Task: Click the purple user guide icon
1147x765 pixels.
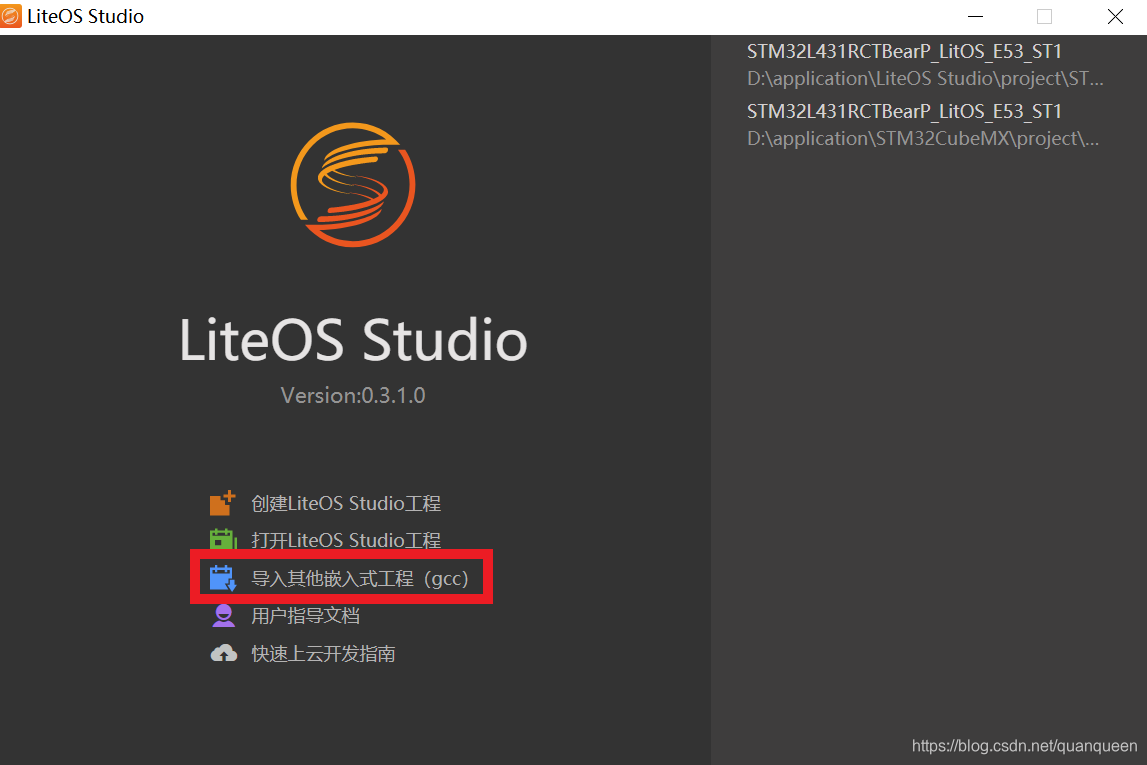Action: tap(224, 616)
